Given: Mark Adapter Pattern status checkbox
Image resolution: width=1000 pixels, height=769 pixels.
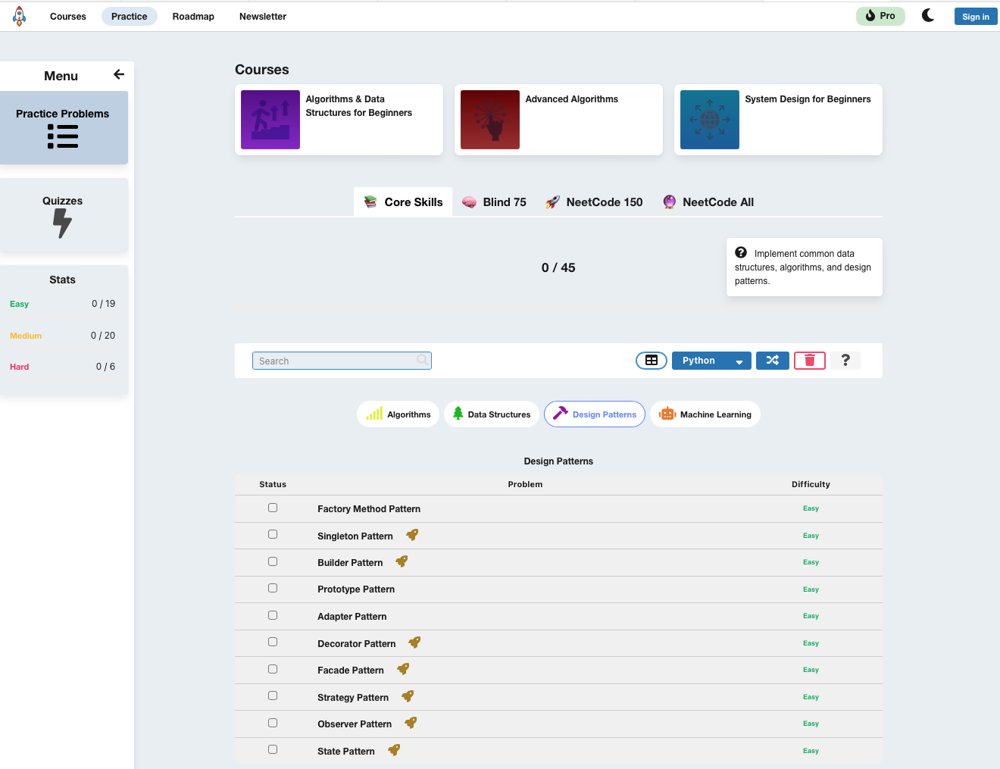Looking at the screenshot, I should [272, 616].
